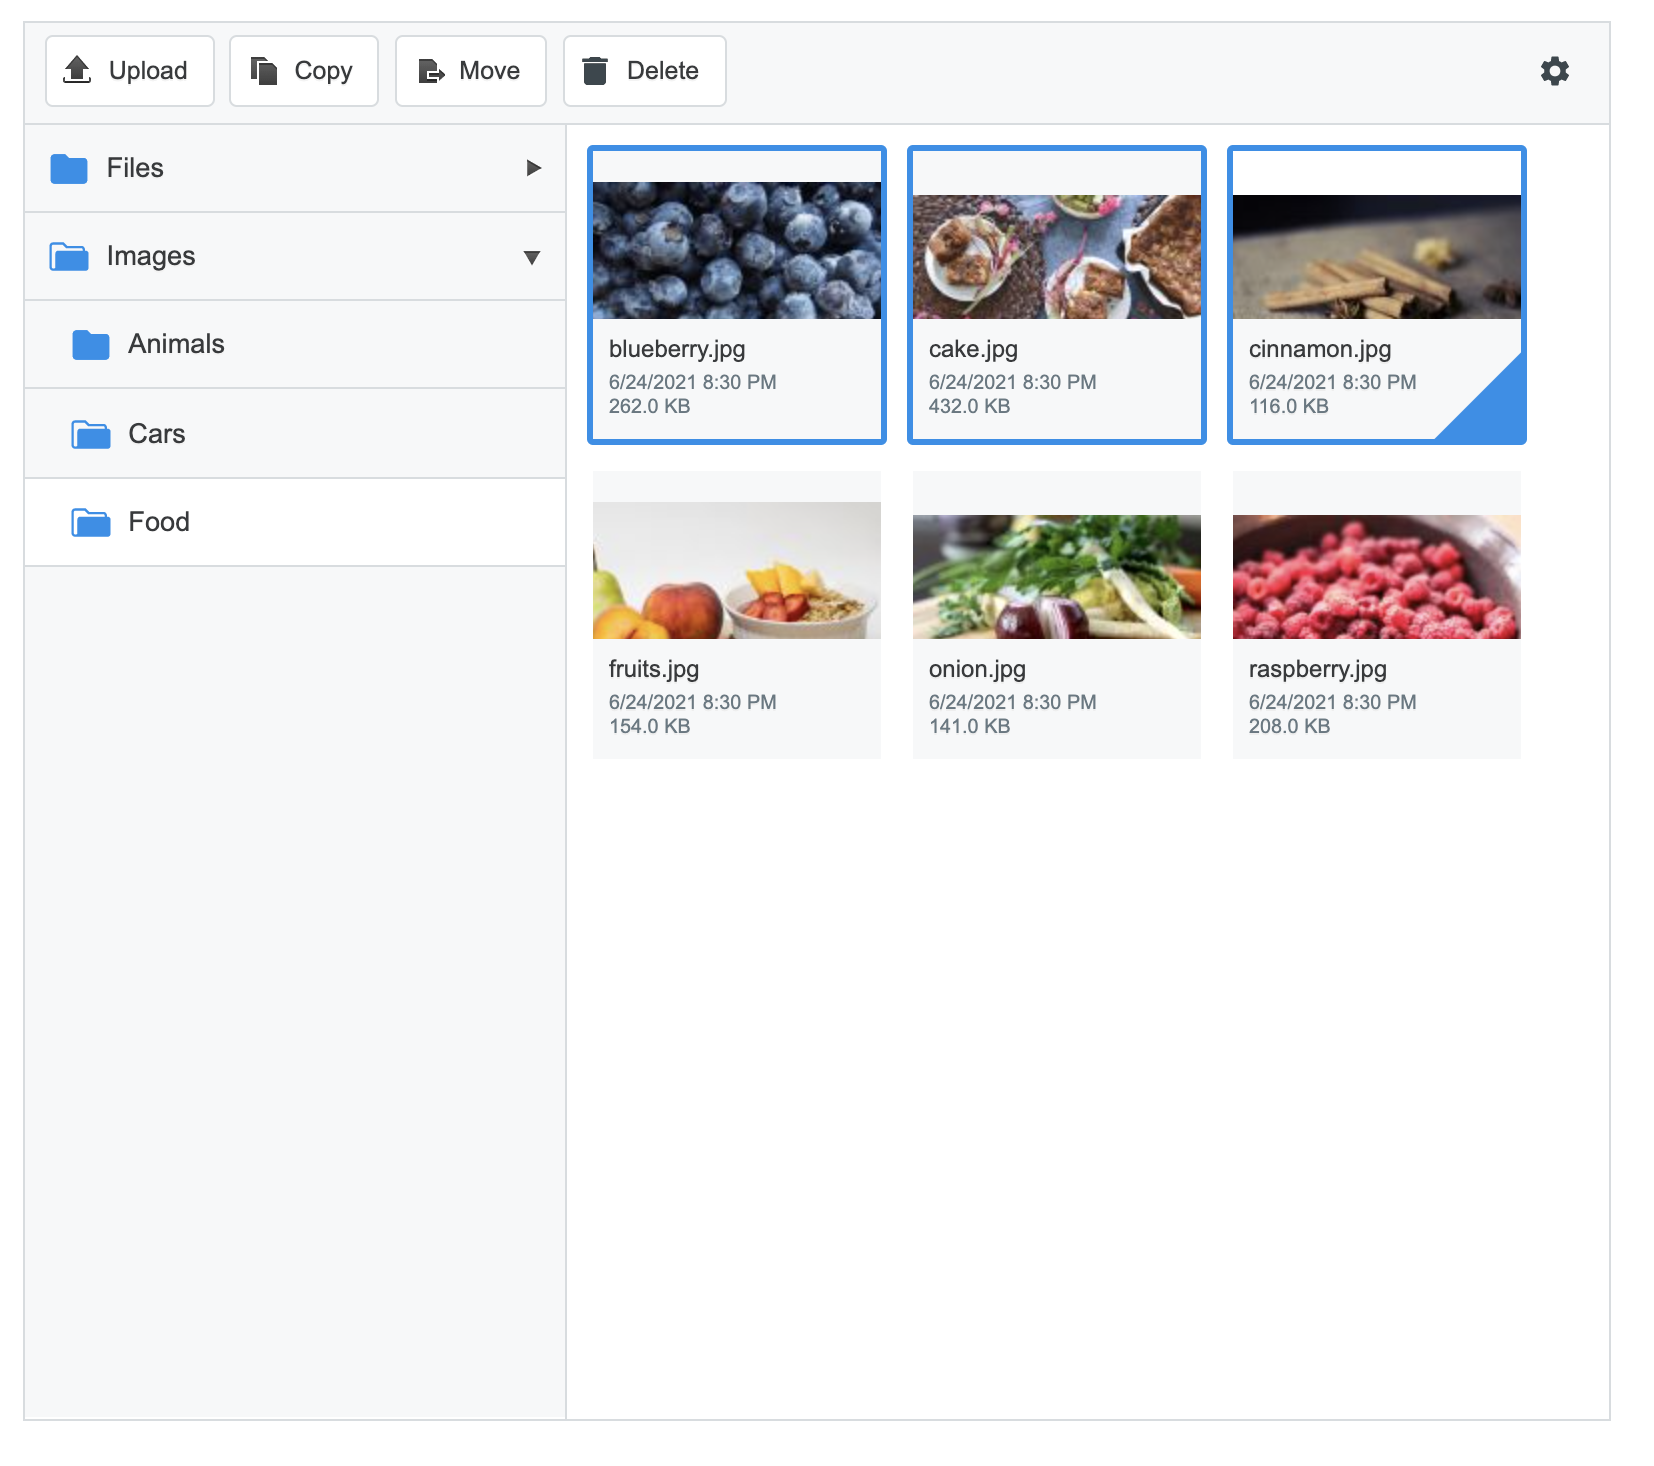Viewport: 1654px width, 1466px height.
Task: Select the Copy files icon
Action: (264, 70)
